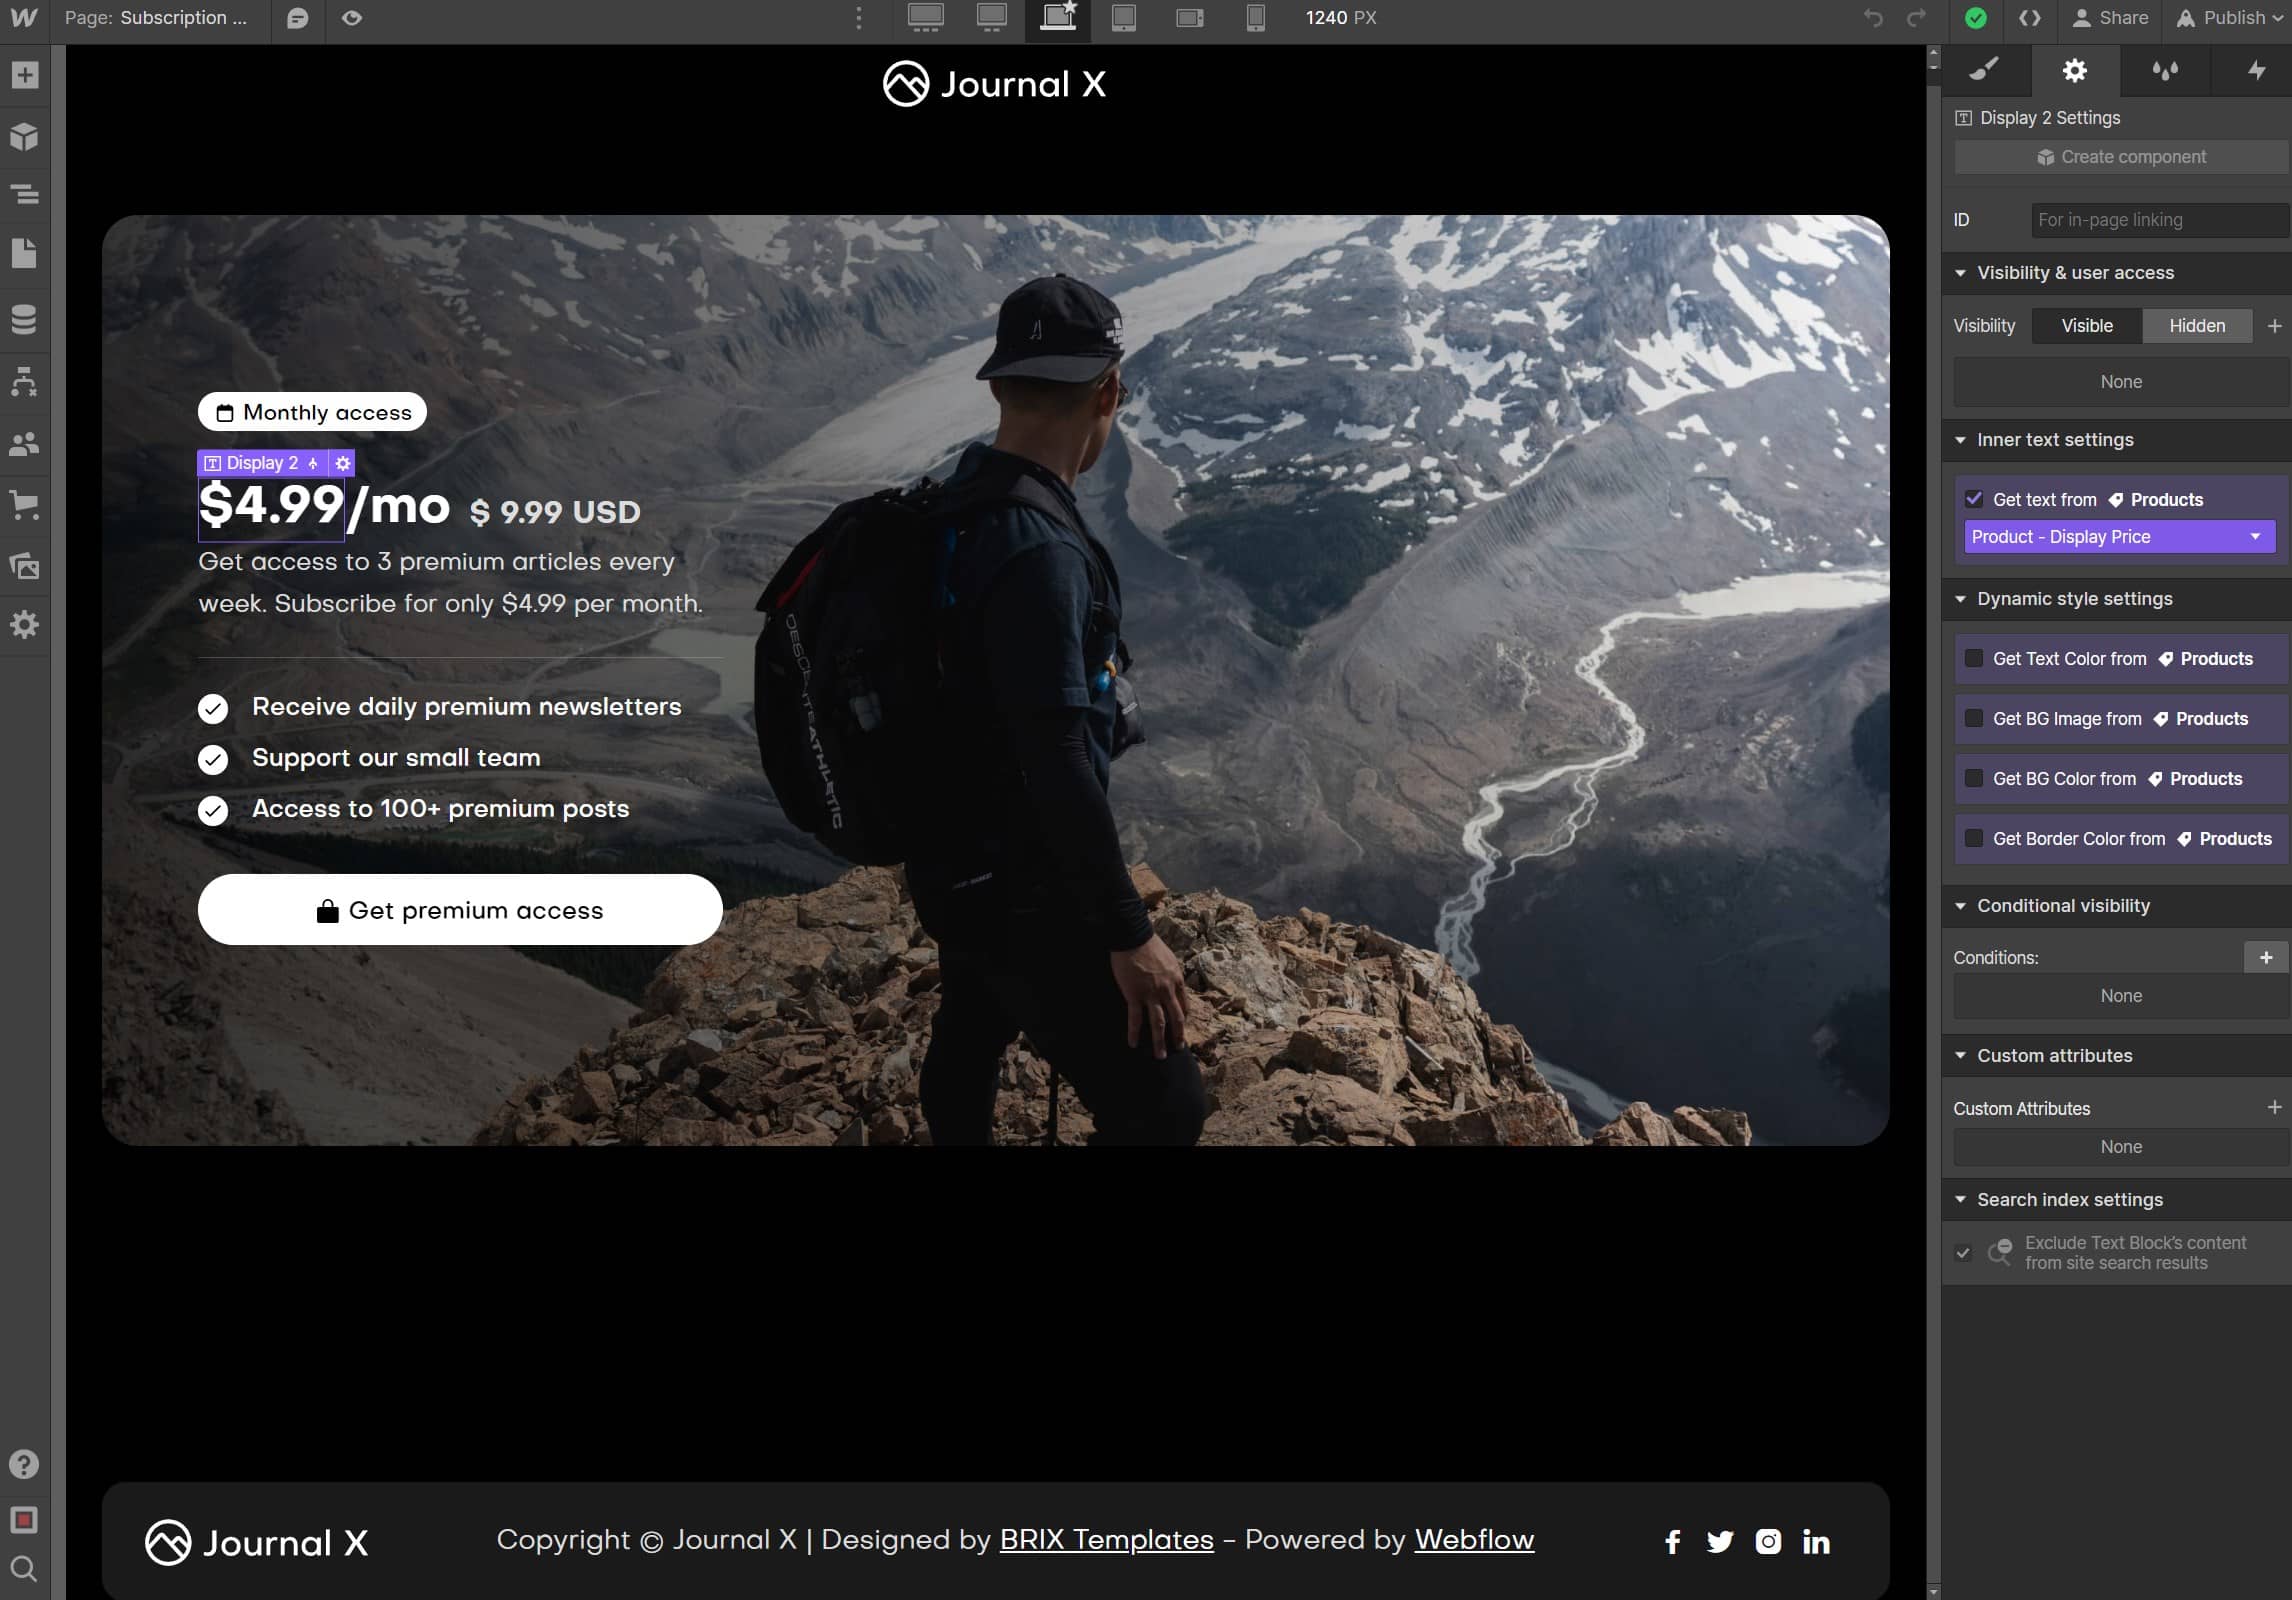Screen dimensions: 2292x1600
Task: Set element visibility to Visible
Action: point(2087,326)
